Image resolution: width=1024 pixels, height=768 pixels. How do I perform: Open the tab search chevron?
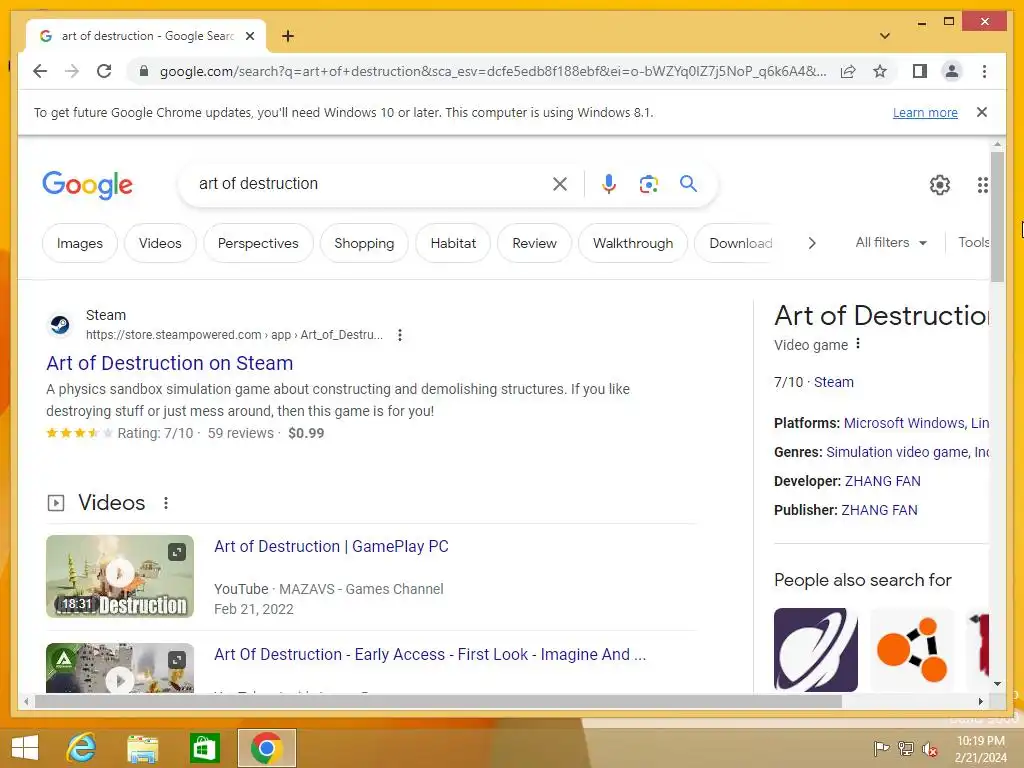885,36
